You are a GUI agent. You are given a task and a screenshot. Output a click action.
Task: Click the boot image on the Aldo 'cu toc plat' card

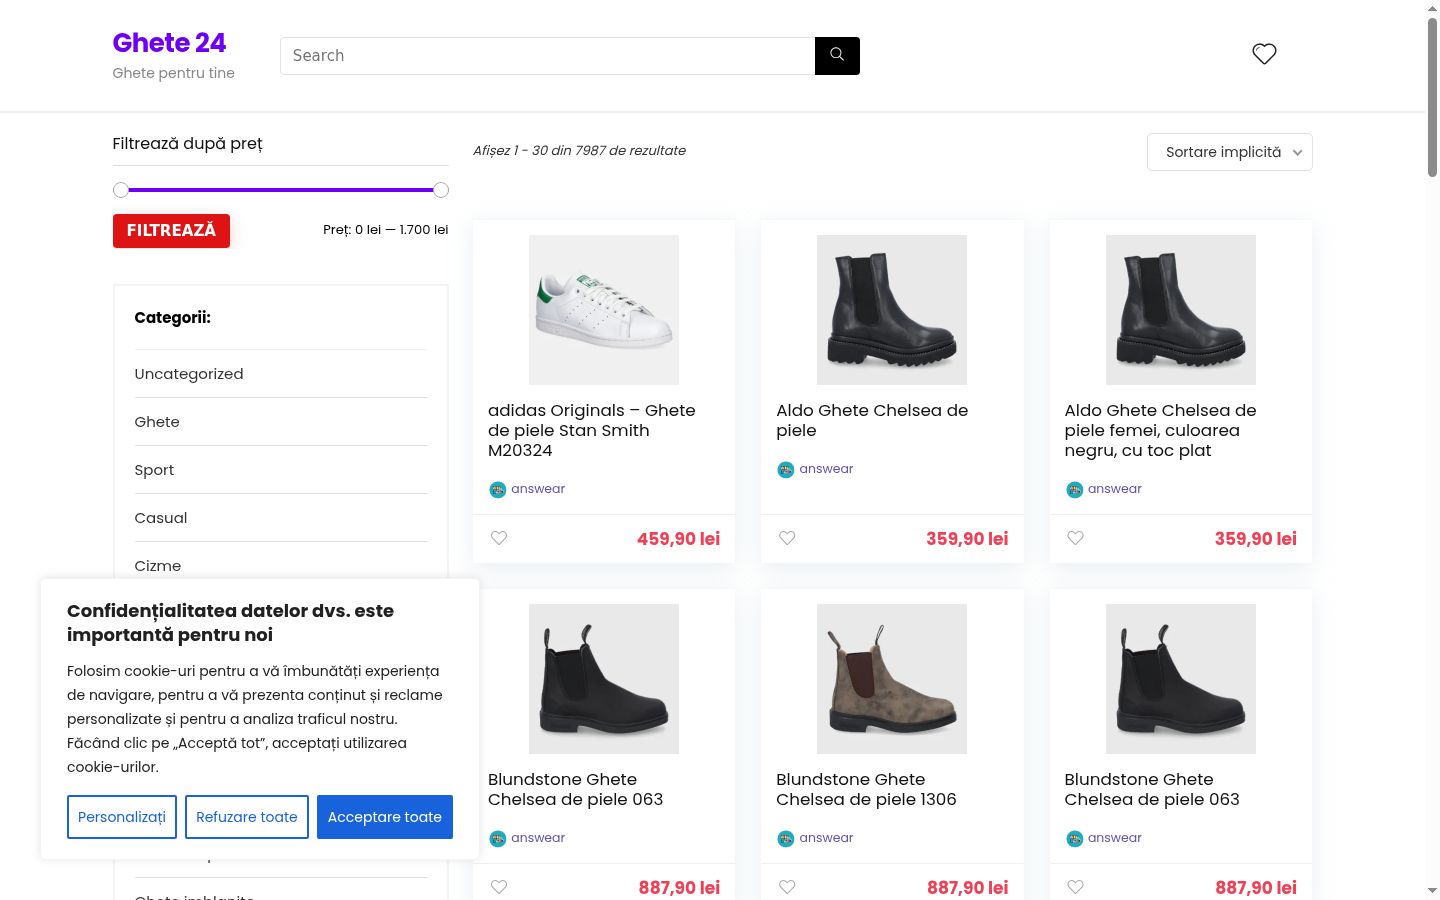pyautogui.click(x=1181, y=310)
